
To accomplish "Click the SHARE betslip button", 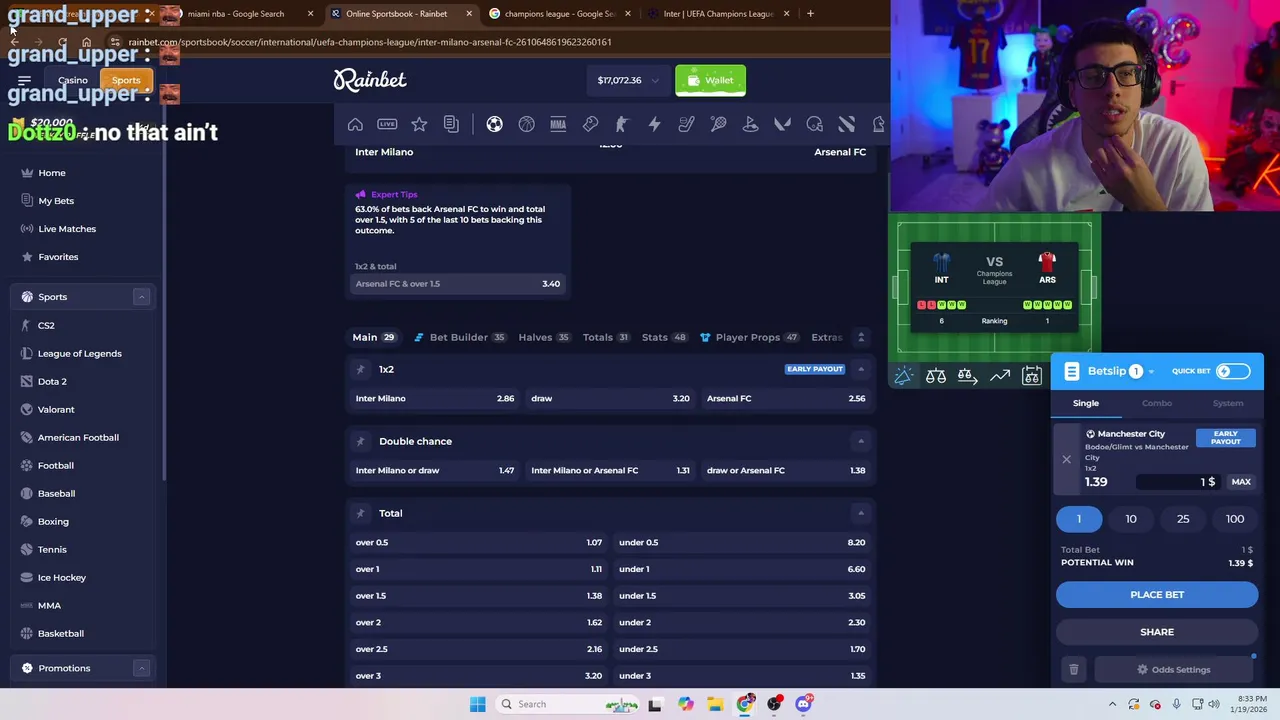I will click(x=1157, y=632).
